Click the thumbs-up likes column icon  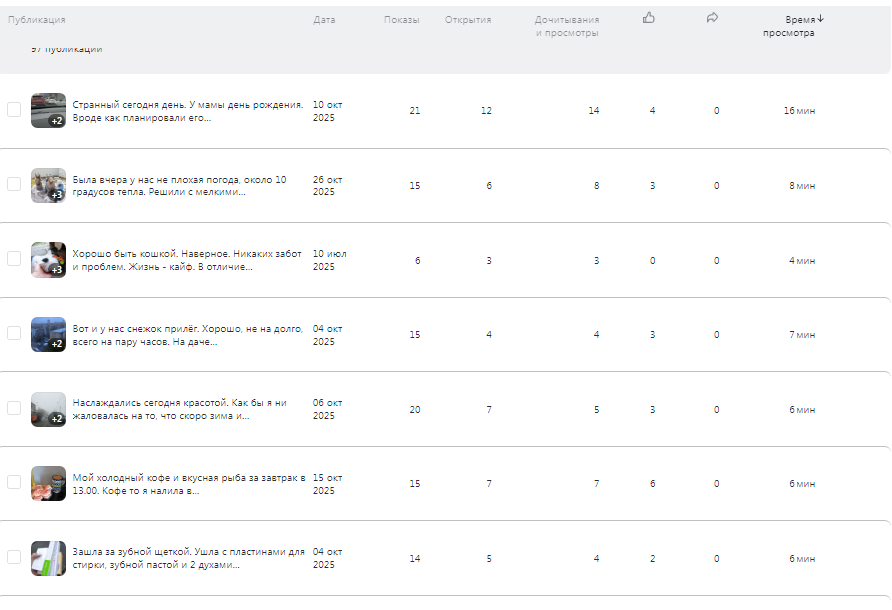pos(649,18)
